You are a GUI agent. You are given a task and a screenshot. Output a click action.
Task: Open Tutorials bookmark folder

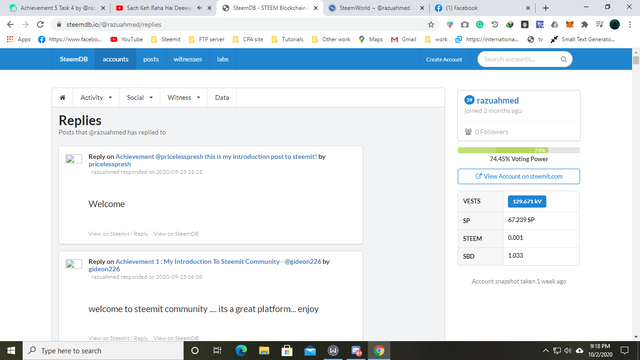tap(287, 39)
